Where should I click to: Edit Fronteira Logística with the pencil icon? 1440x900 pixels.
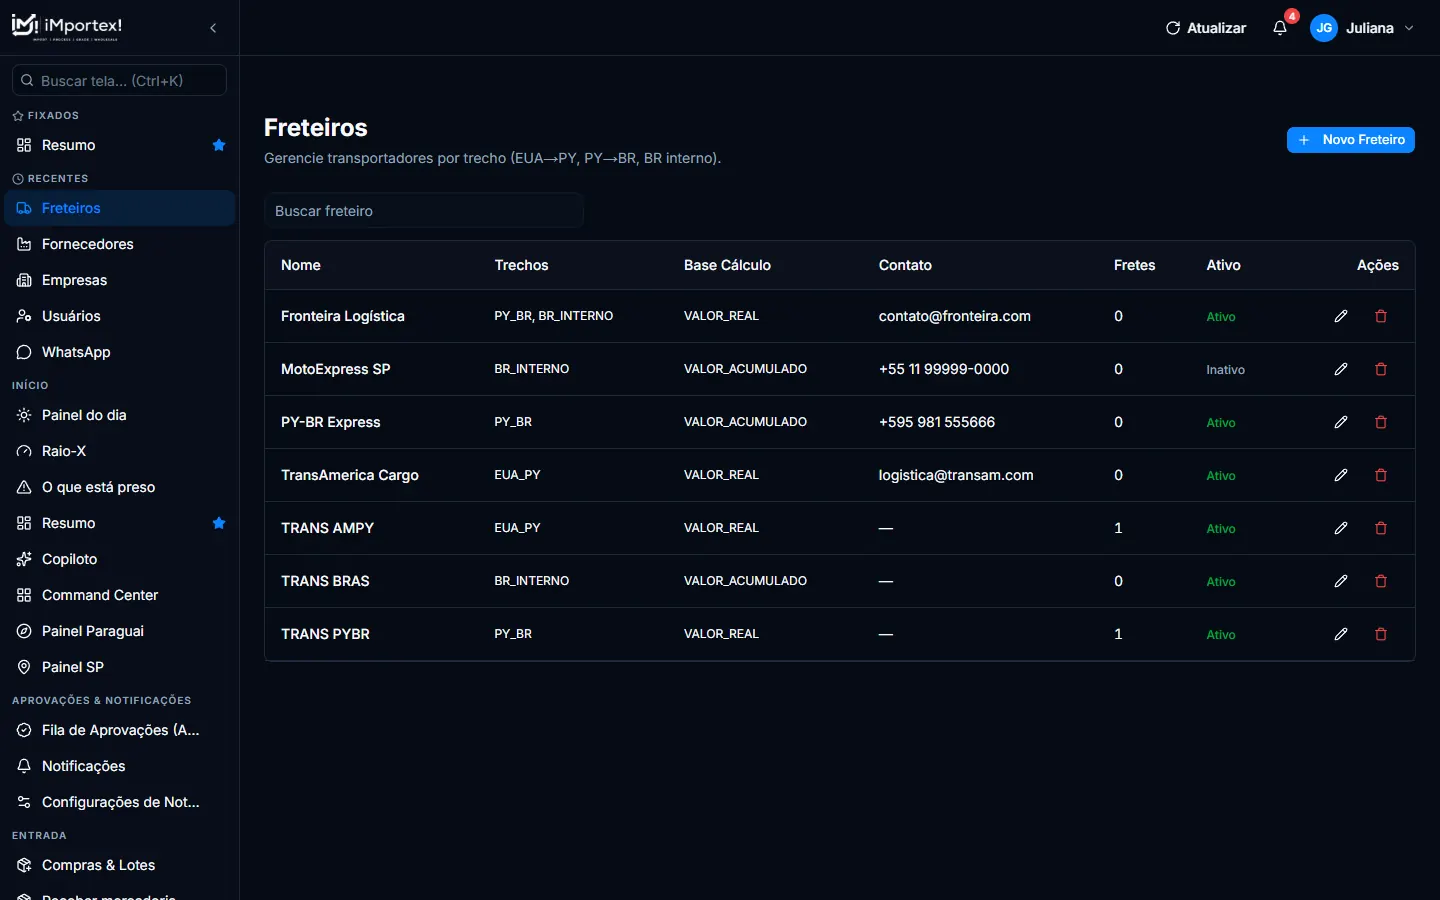coord(1341,316)
